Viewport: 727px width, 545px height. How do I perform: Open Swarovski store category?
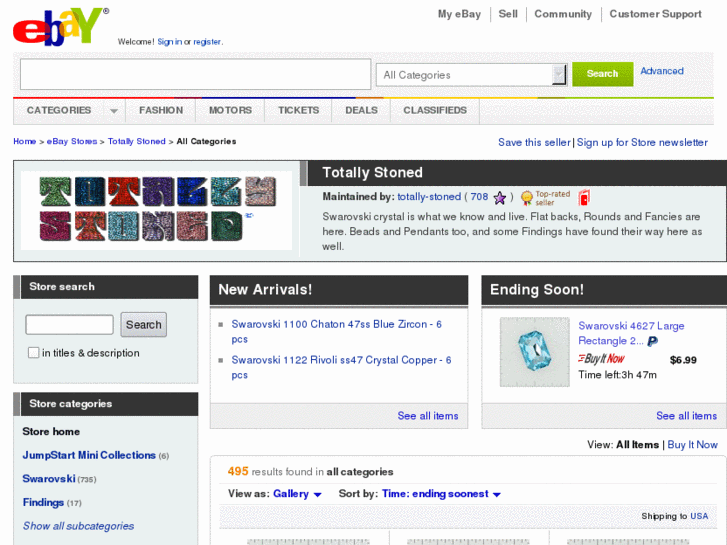[x=49, y=479]
